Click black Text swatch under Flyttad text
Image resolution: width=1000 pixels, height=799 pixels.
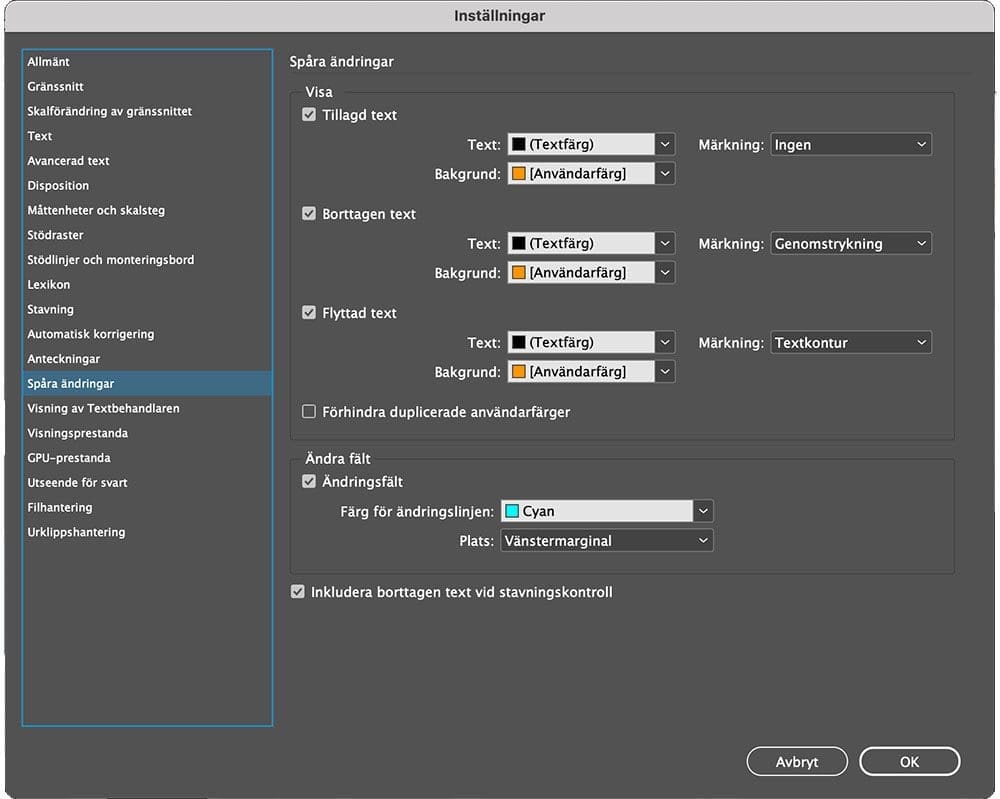coord(519,342)
